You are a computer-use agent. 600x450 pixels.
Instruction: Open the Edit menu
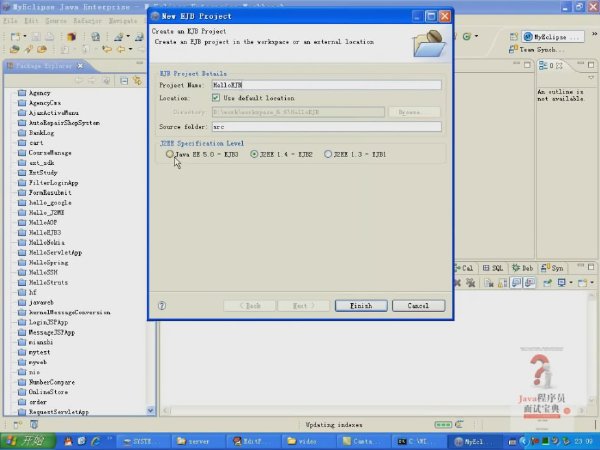pos(31,21)
